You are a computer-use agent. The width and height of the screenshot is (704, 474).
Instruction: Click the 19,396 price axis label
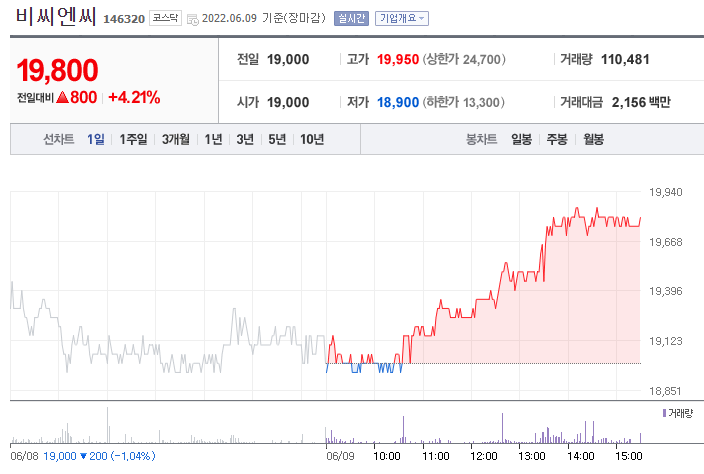pyautogui.click(x=666, y=291)
